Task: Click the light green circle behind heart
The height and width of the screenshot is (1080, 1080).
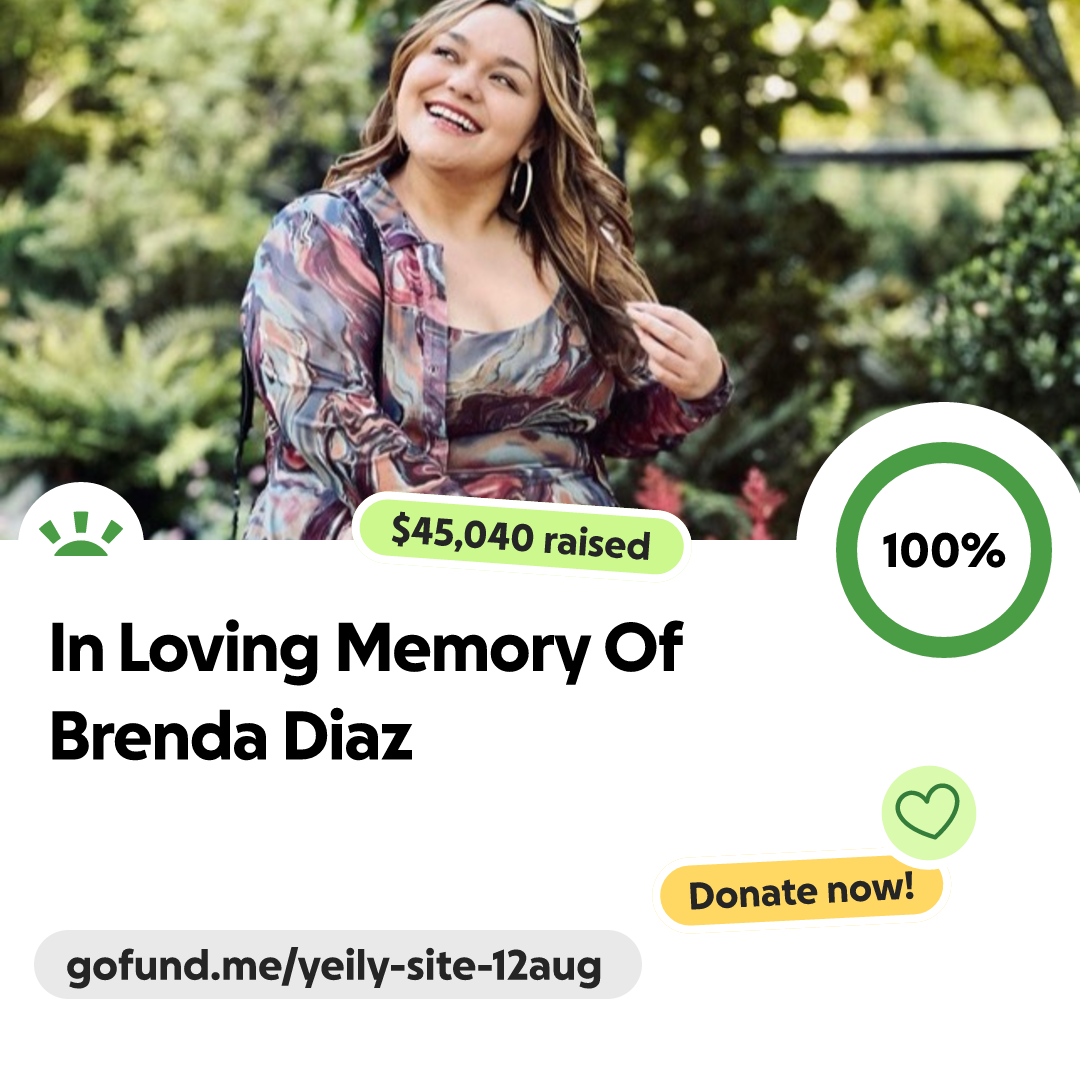Action: tap(928, 812)
